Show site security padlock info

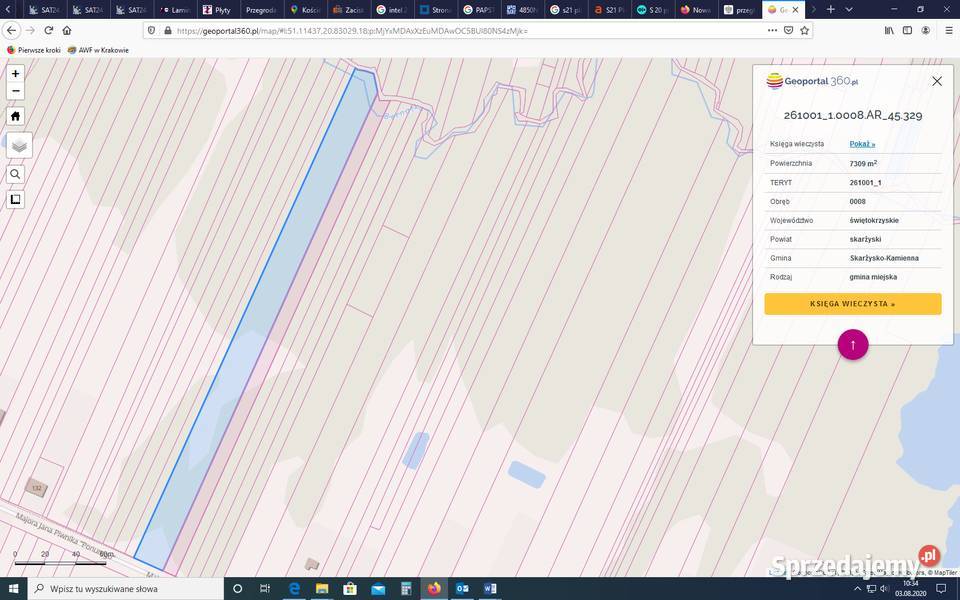[168, 30]
